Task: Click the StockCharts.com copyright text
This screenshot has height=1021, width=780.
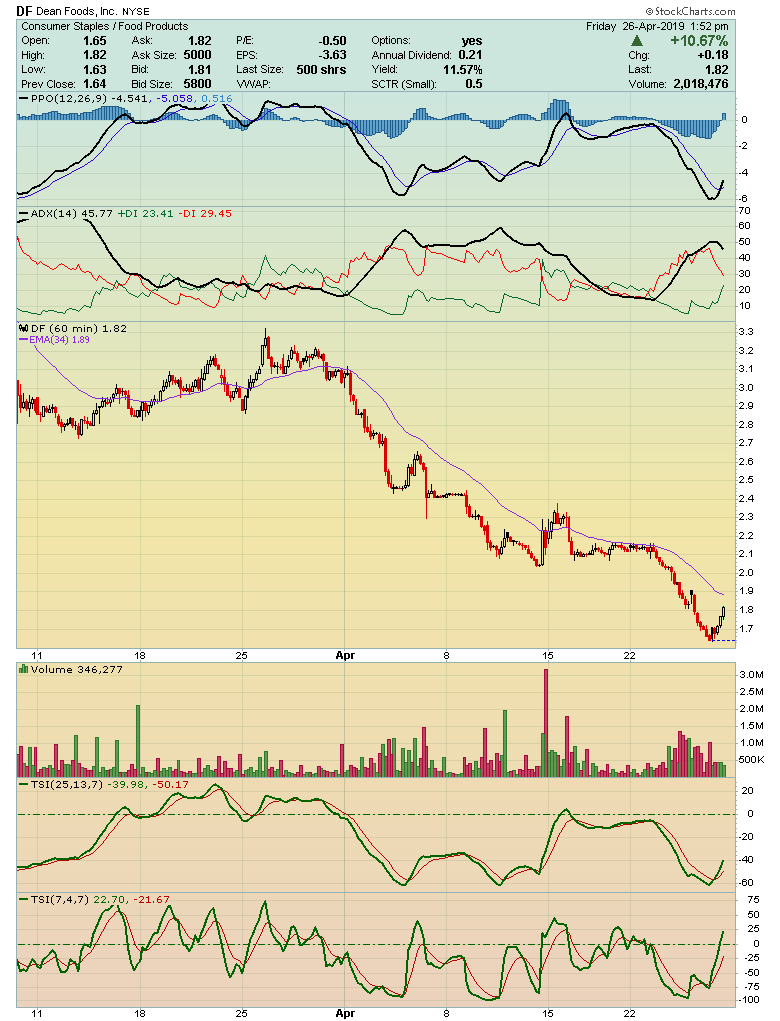Action: click(x=691, y=11)
